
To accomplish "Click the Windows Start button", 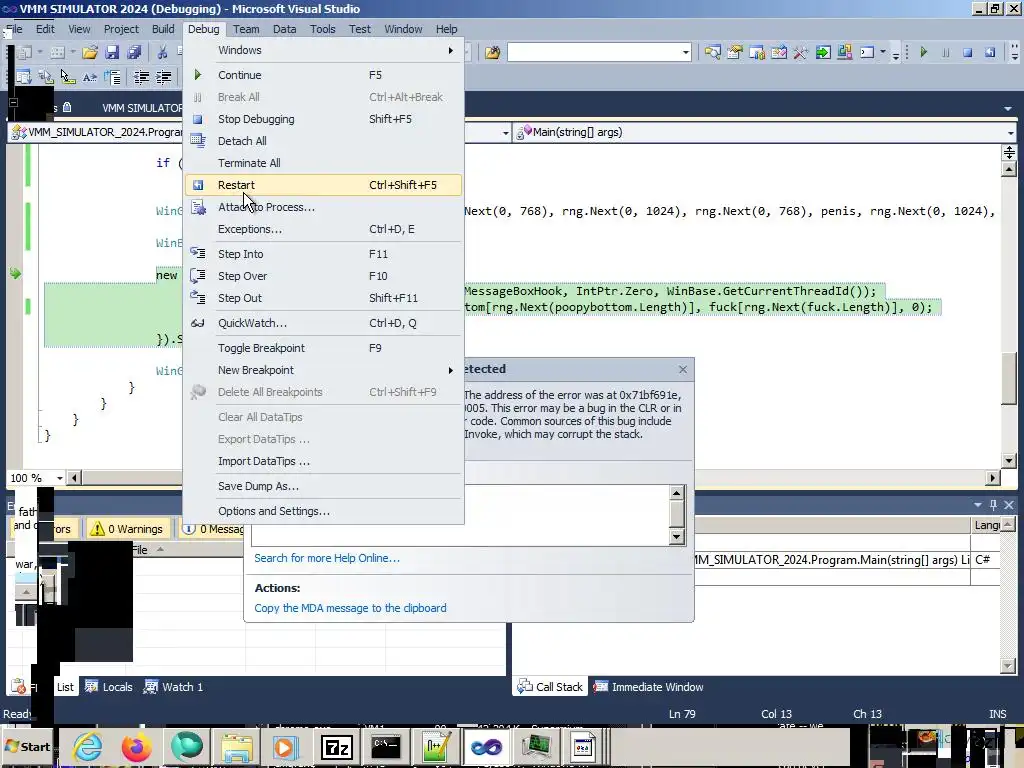I will pos(27,747).
